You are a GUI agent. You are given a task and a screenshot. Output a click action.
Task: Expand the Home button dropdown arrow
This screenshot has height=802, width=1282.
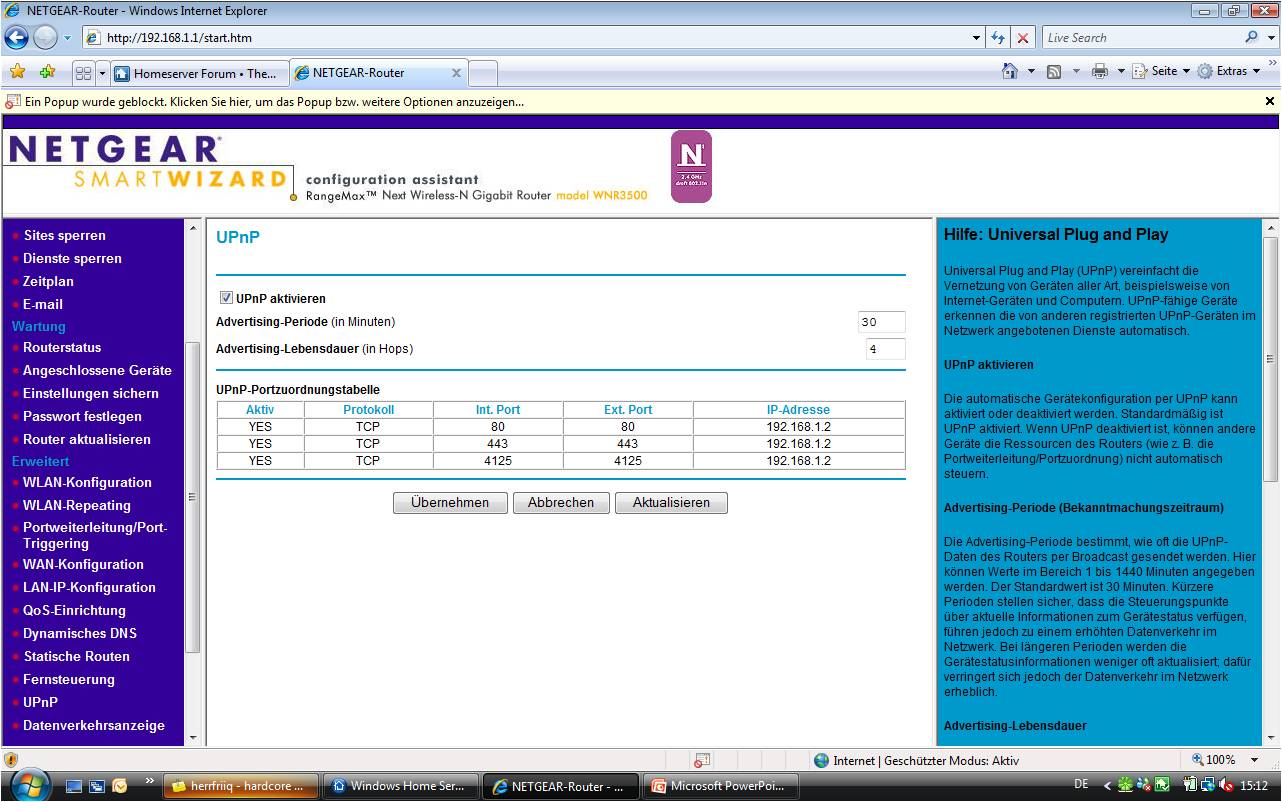pyautogui.click(x=1031, y=72)
